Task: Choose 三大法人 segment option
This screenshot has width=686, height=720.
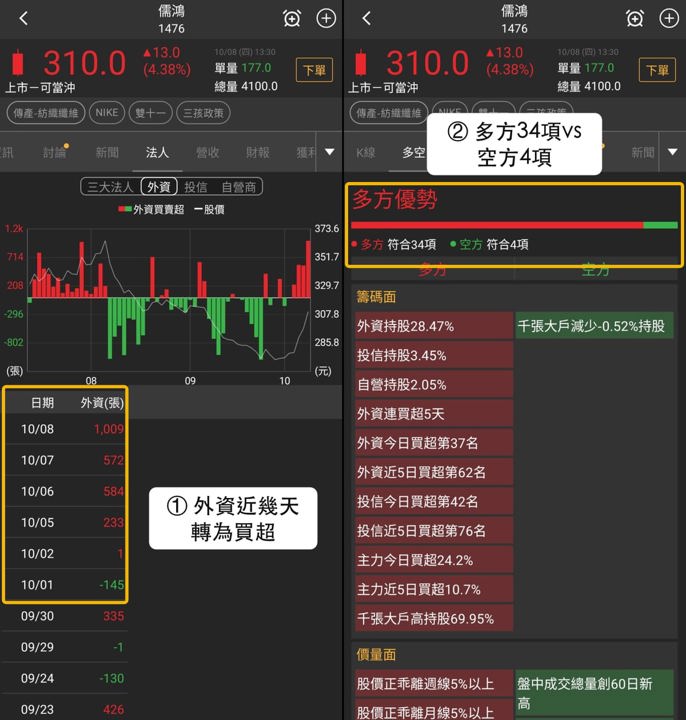Action: coord(110,187)
